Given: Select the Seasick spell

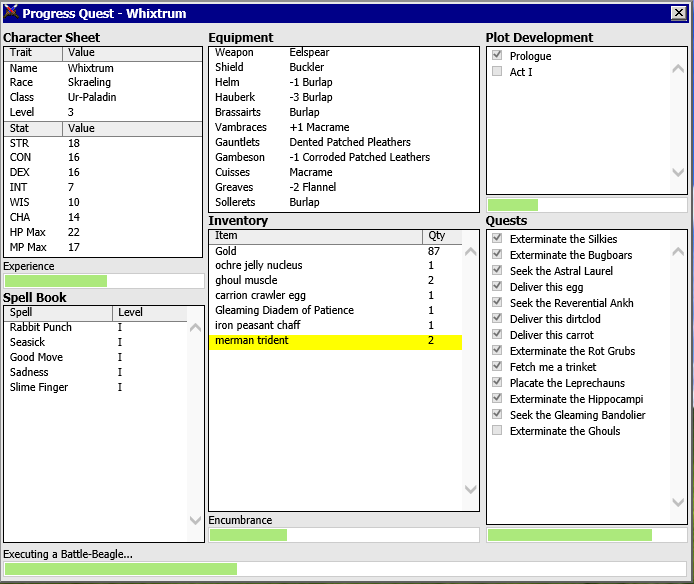Looking at the screenshot, I should pyautogui.click(x=96, y=343).
